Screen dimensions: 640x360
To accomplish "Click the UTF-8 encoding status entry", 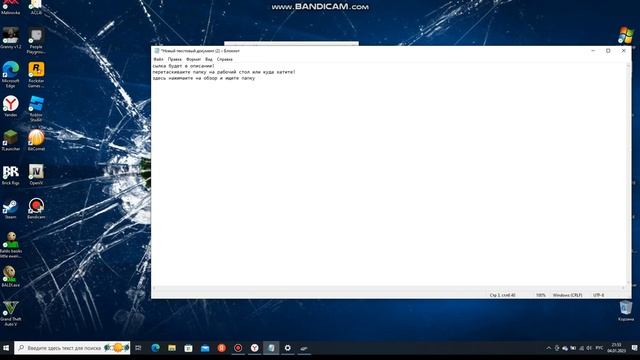I will click(598, 295).
